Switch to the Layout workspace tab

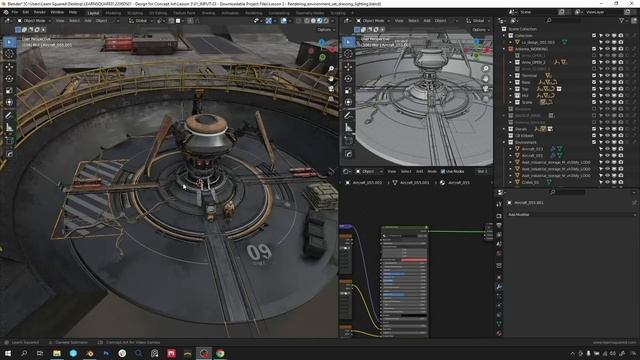coord(93,13)
